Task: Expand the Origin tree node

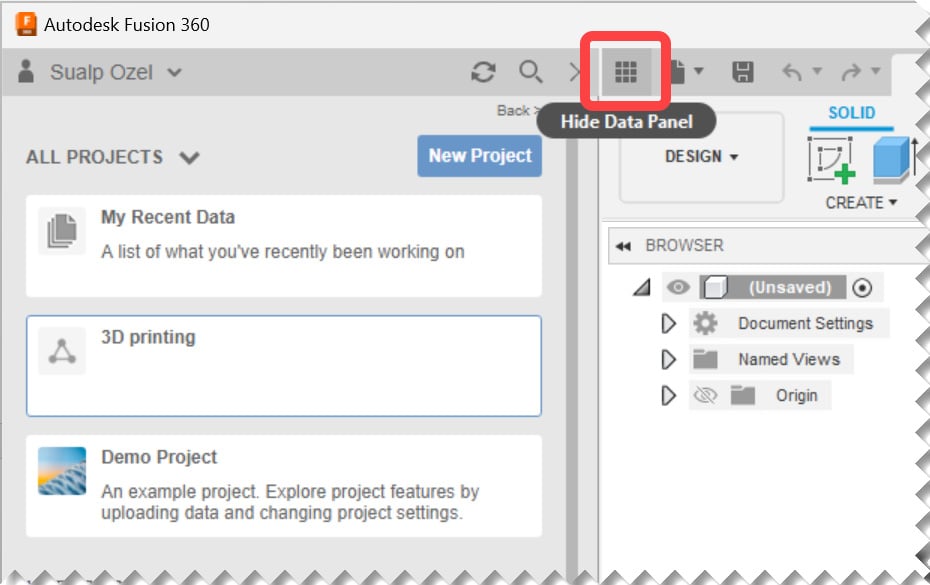Action: click(x=668, y=396)
